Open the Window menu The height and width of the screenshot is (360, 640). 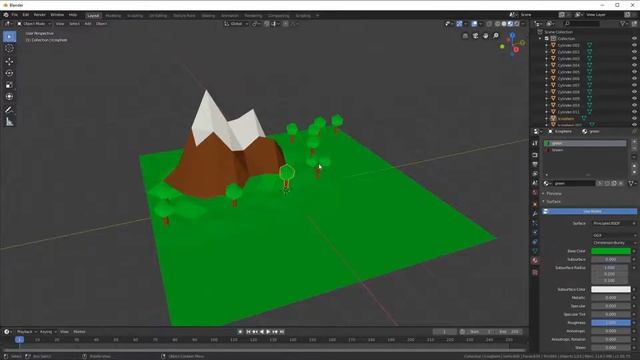57,15
